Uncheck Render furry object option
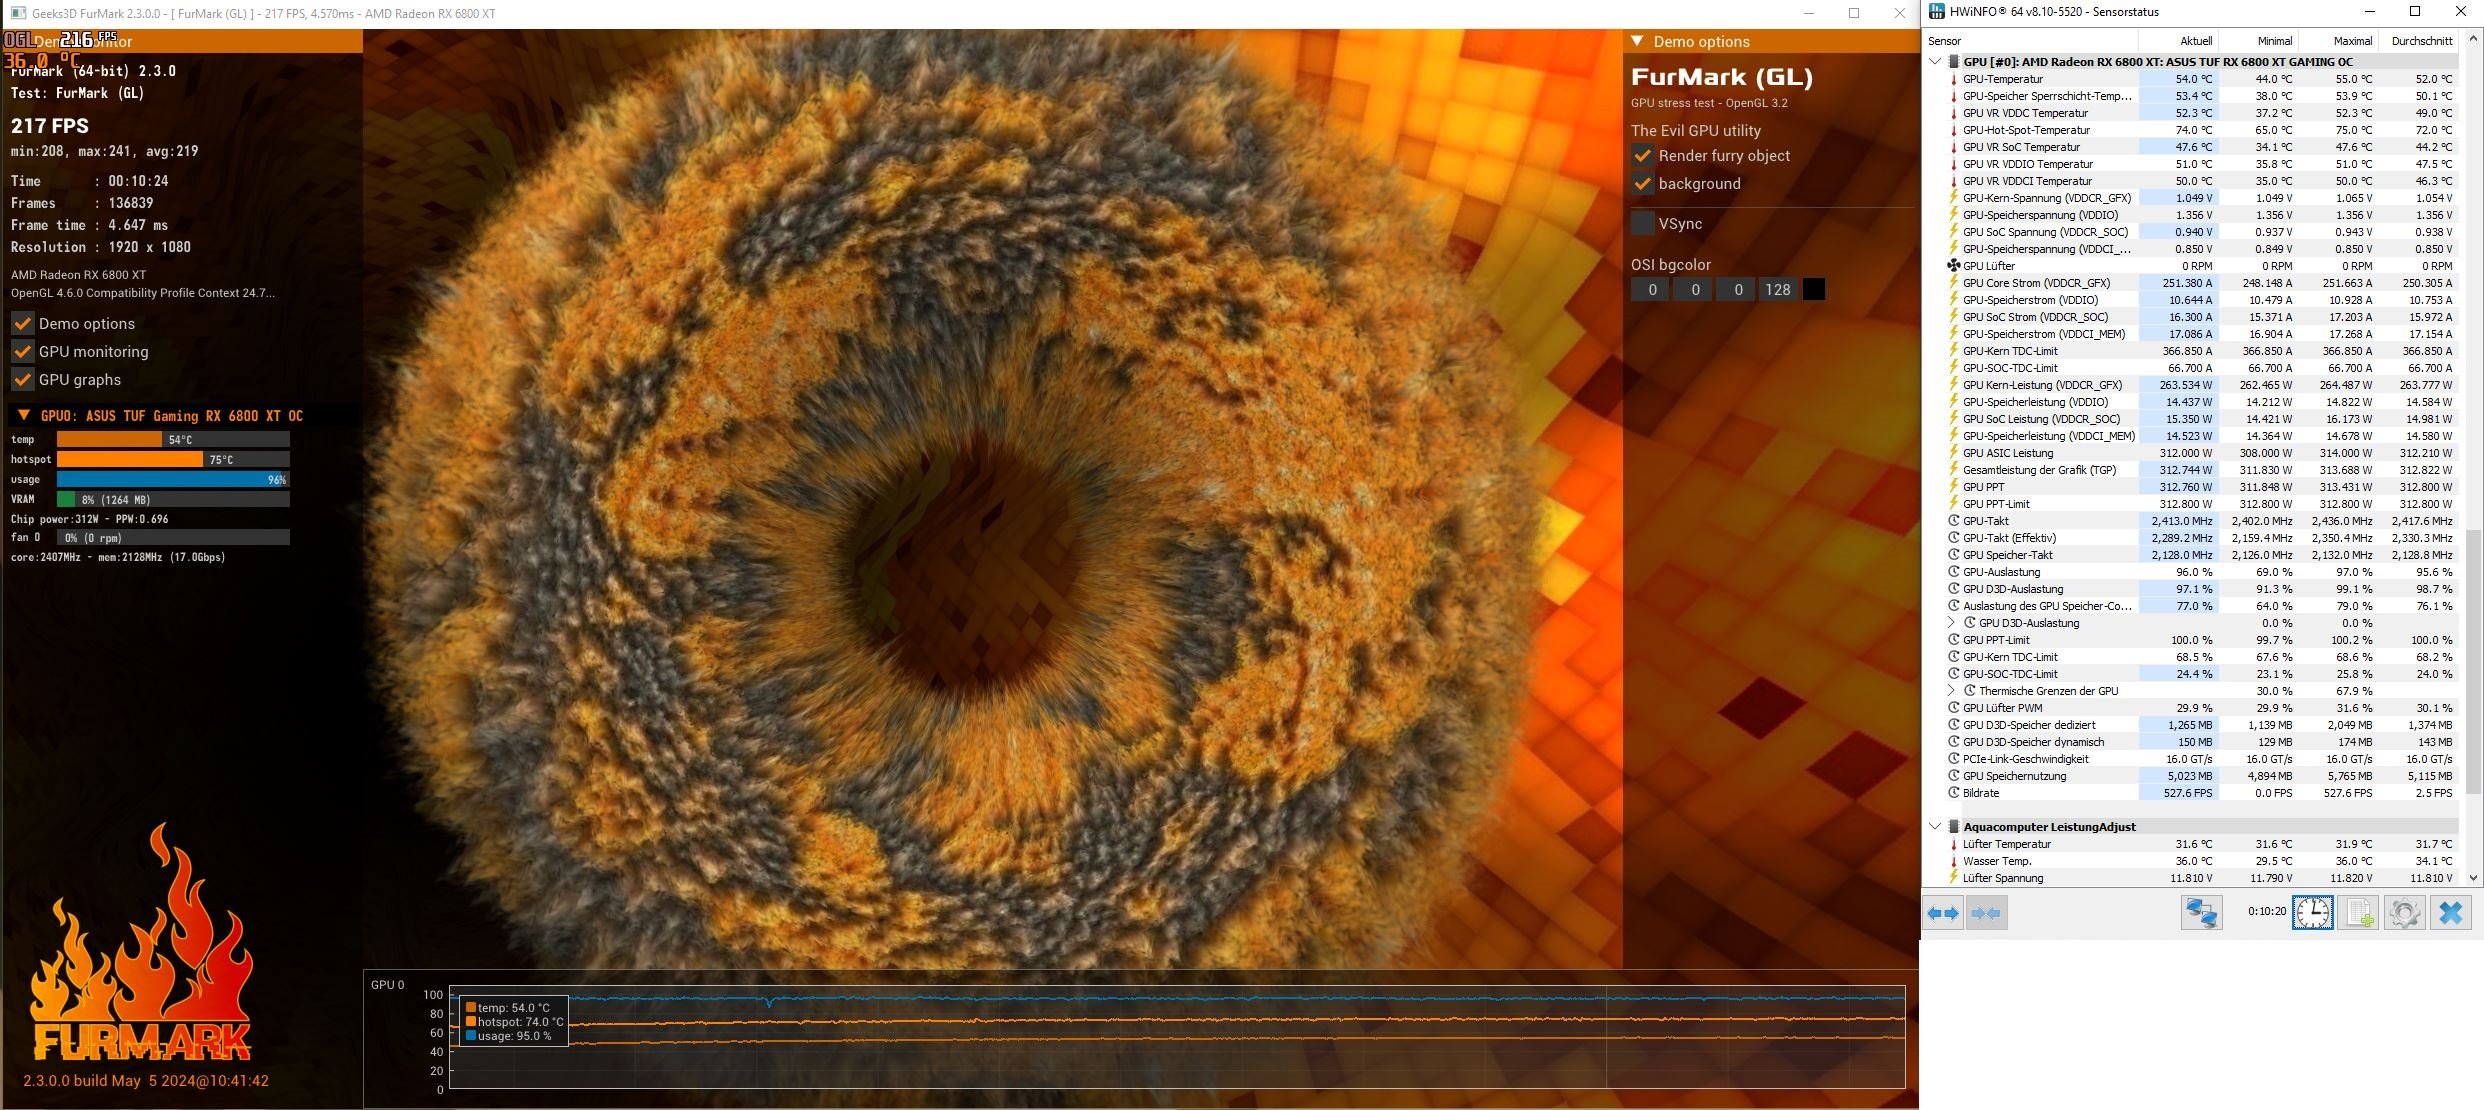Screen dimensions: 2484x1110 [x=1643, y=156]
